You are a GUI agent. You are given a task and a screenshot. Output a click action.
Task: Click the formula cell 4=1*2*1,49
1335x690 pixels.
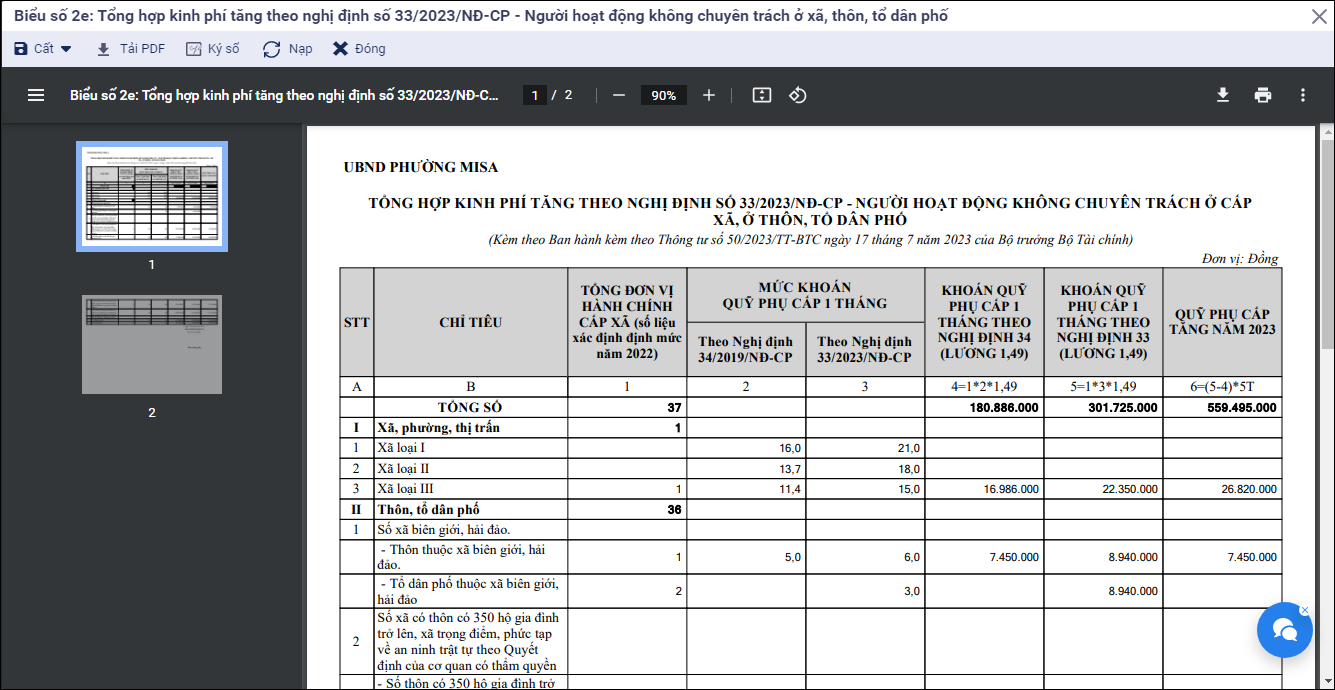pyautogui.click(x=984, y=387)
